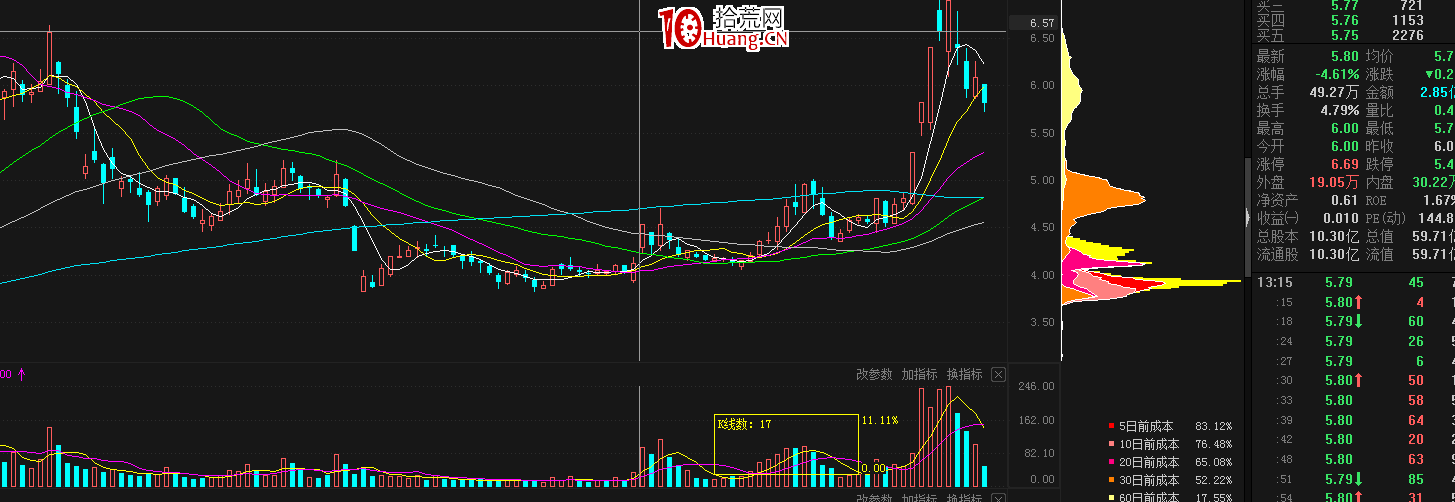Click the 换手 value 4.79%

pos(1339,110)
